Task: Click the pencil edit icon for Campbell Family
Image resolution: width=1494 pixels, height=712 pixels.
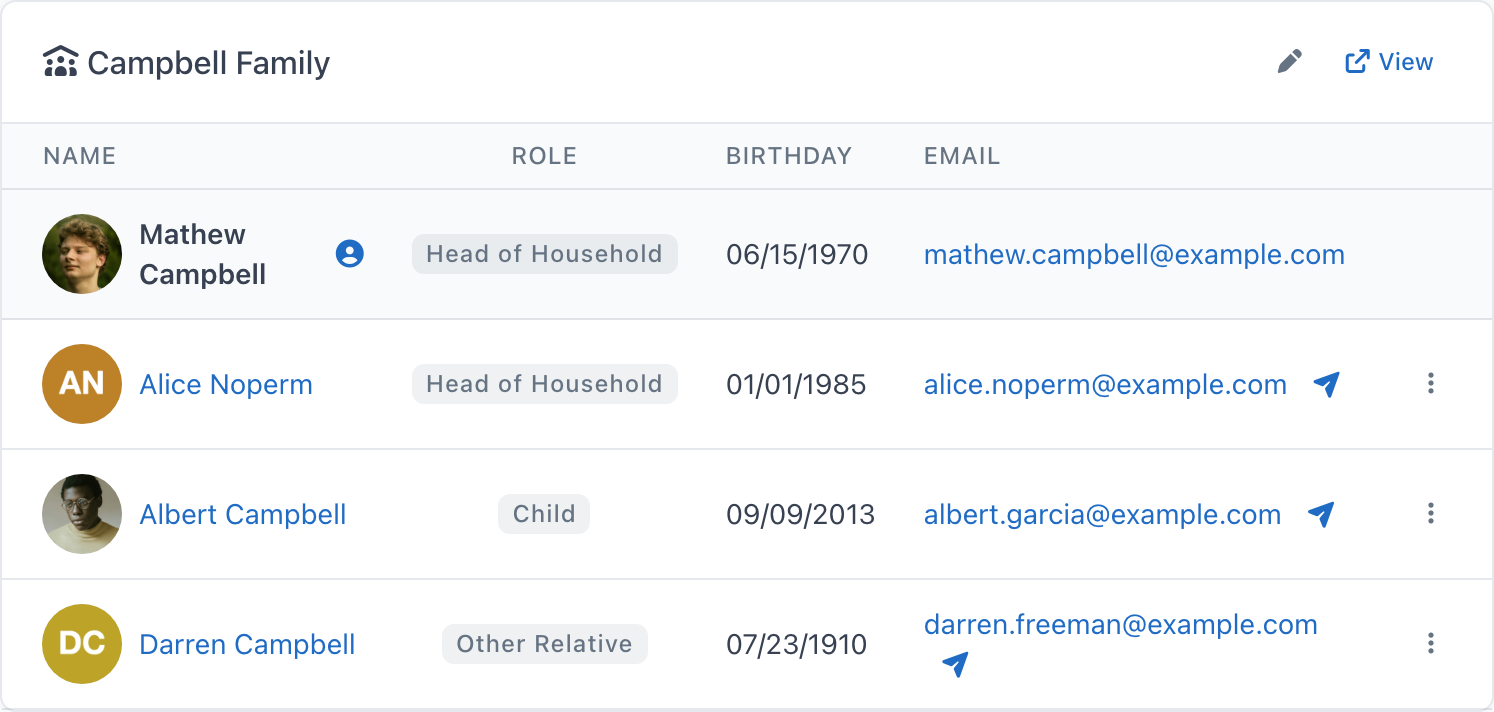Action: click(1290, 62)
